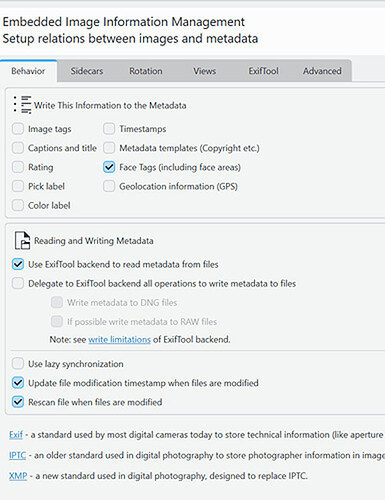Click the Embedded Image Information Management heading
Image resolution: width=385 pixels, height=500 pixels.
point(124,22)
